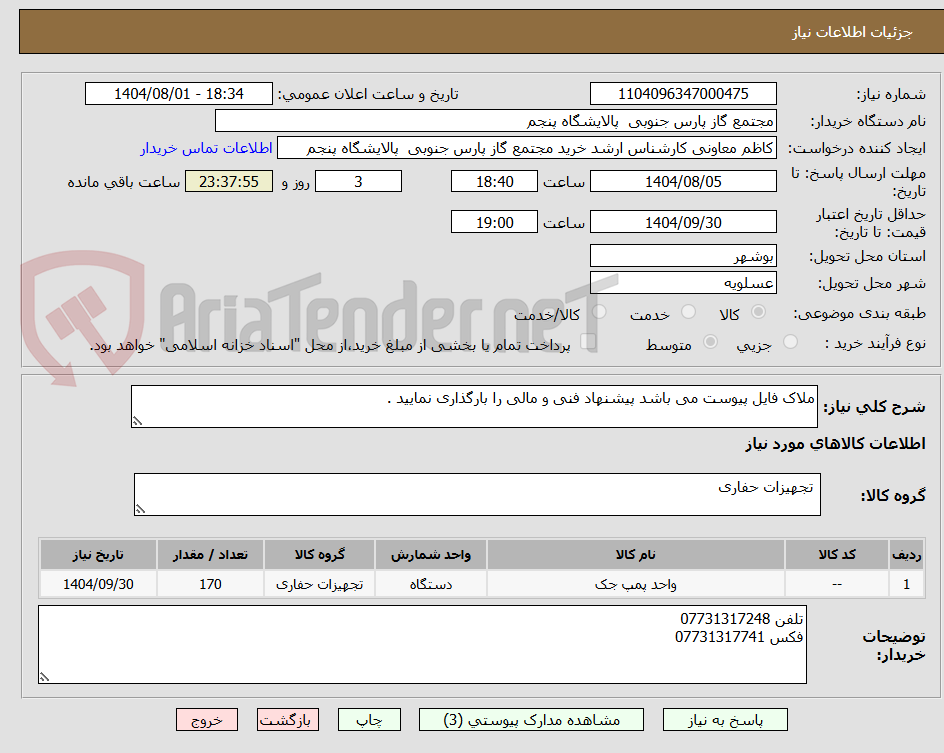Click the بازگشت button
The image size is (944, 753).
coord(288,719)
